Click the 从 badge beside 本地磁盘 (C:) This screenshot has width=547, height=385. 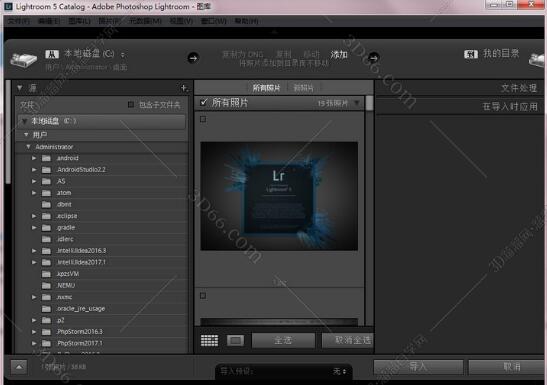[52, 54]
